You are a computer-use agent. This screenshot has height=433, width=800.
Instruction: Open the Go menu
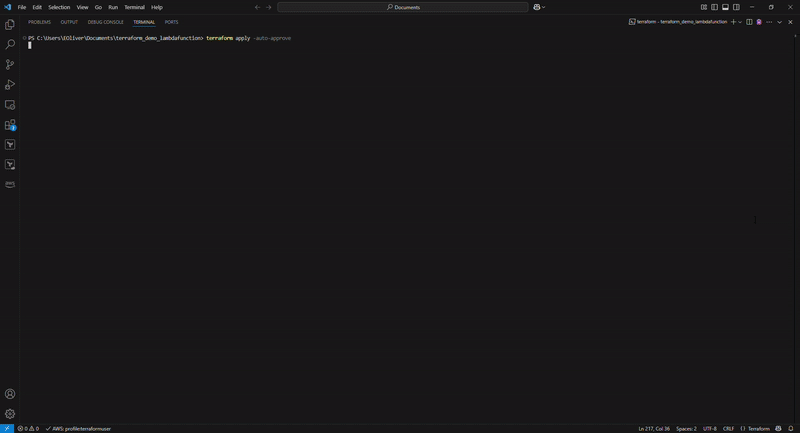(x=98, y=7)
